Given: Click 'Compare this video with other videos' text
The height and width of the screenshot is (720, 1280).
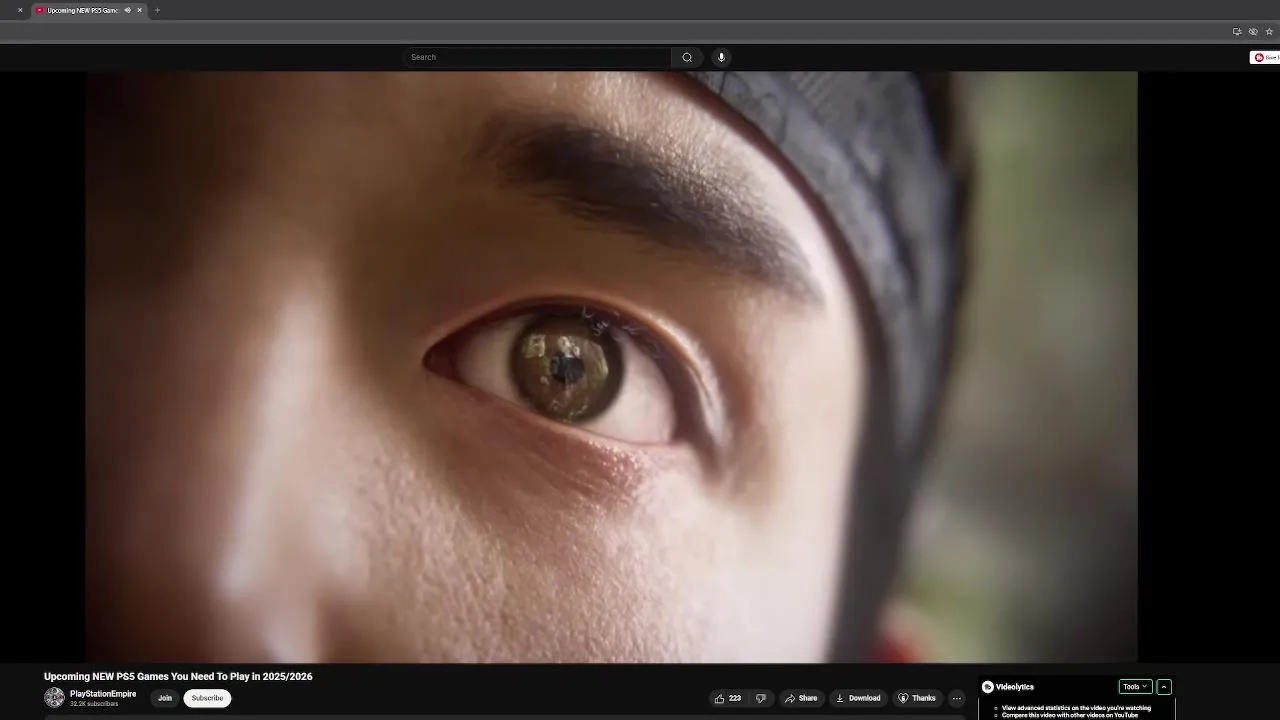Looking at the screenshot, I should (1070, 715).
